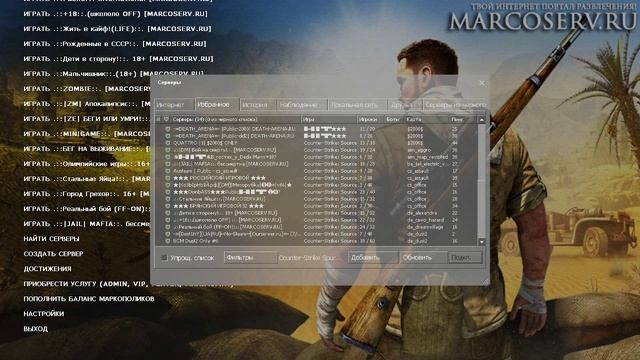Click НАЙТИ СЕРВЕРЫ in main menu
This screenshot has width=640, height=360.
[51, 239]
